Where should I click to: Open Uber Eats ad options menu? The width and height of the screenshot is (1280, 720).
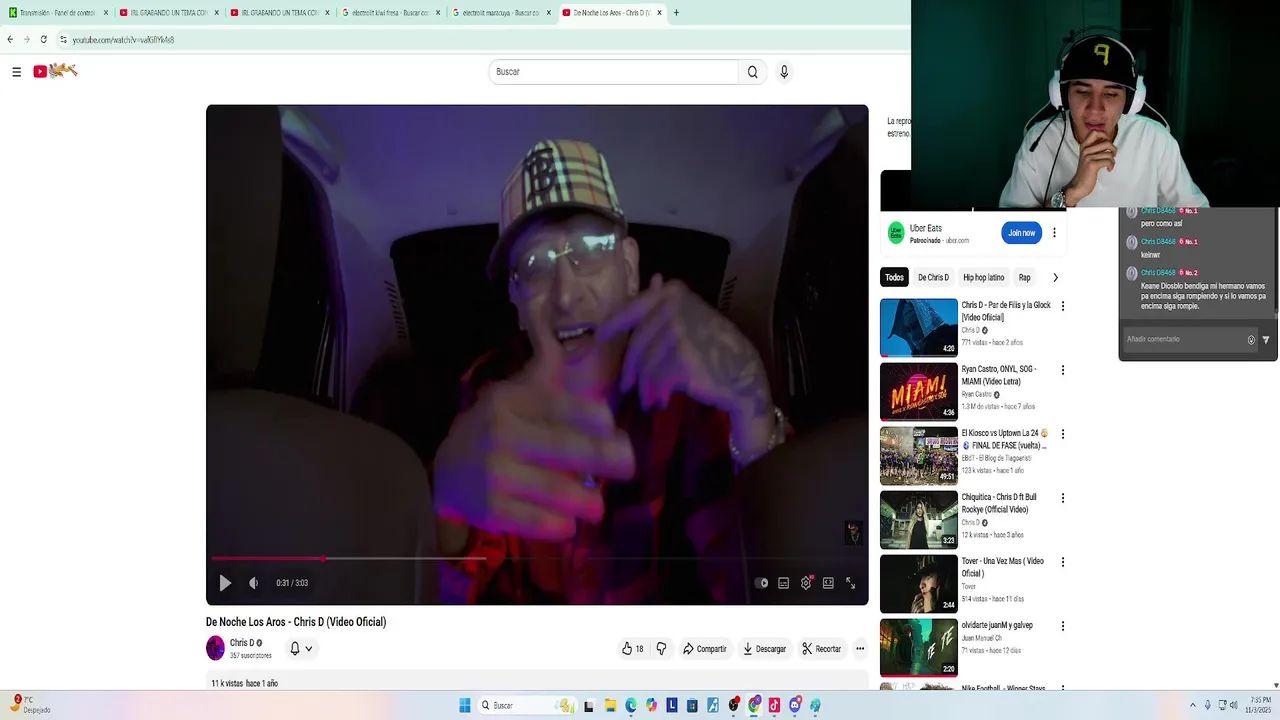click(x=1054, y=233)
